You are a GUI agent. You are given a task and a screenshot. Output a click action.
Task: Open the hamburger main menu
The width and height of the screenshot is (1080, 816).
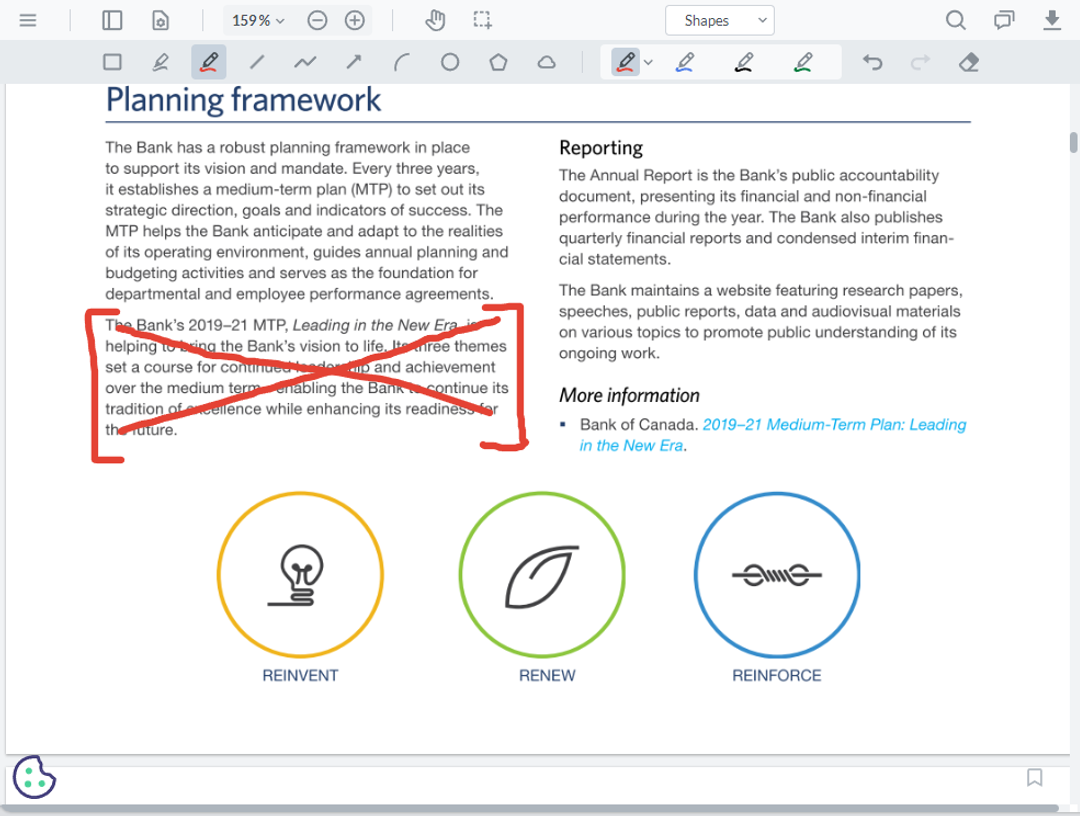tap(27, 20)
